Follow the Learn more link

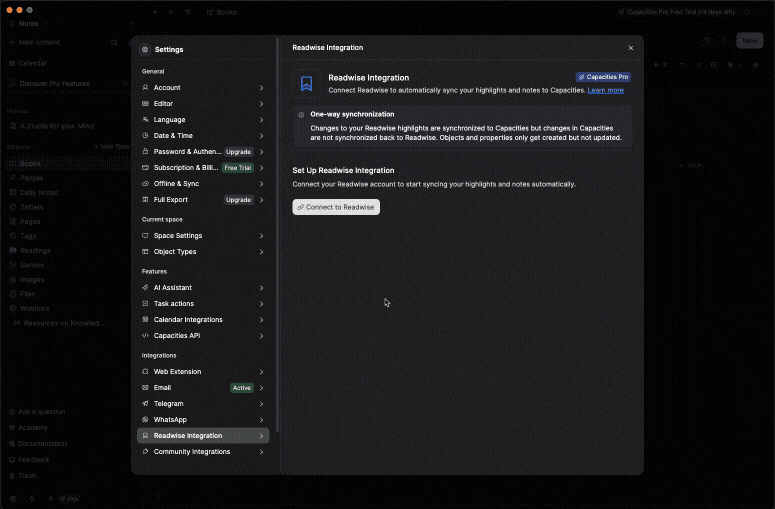coord(605,90)
